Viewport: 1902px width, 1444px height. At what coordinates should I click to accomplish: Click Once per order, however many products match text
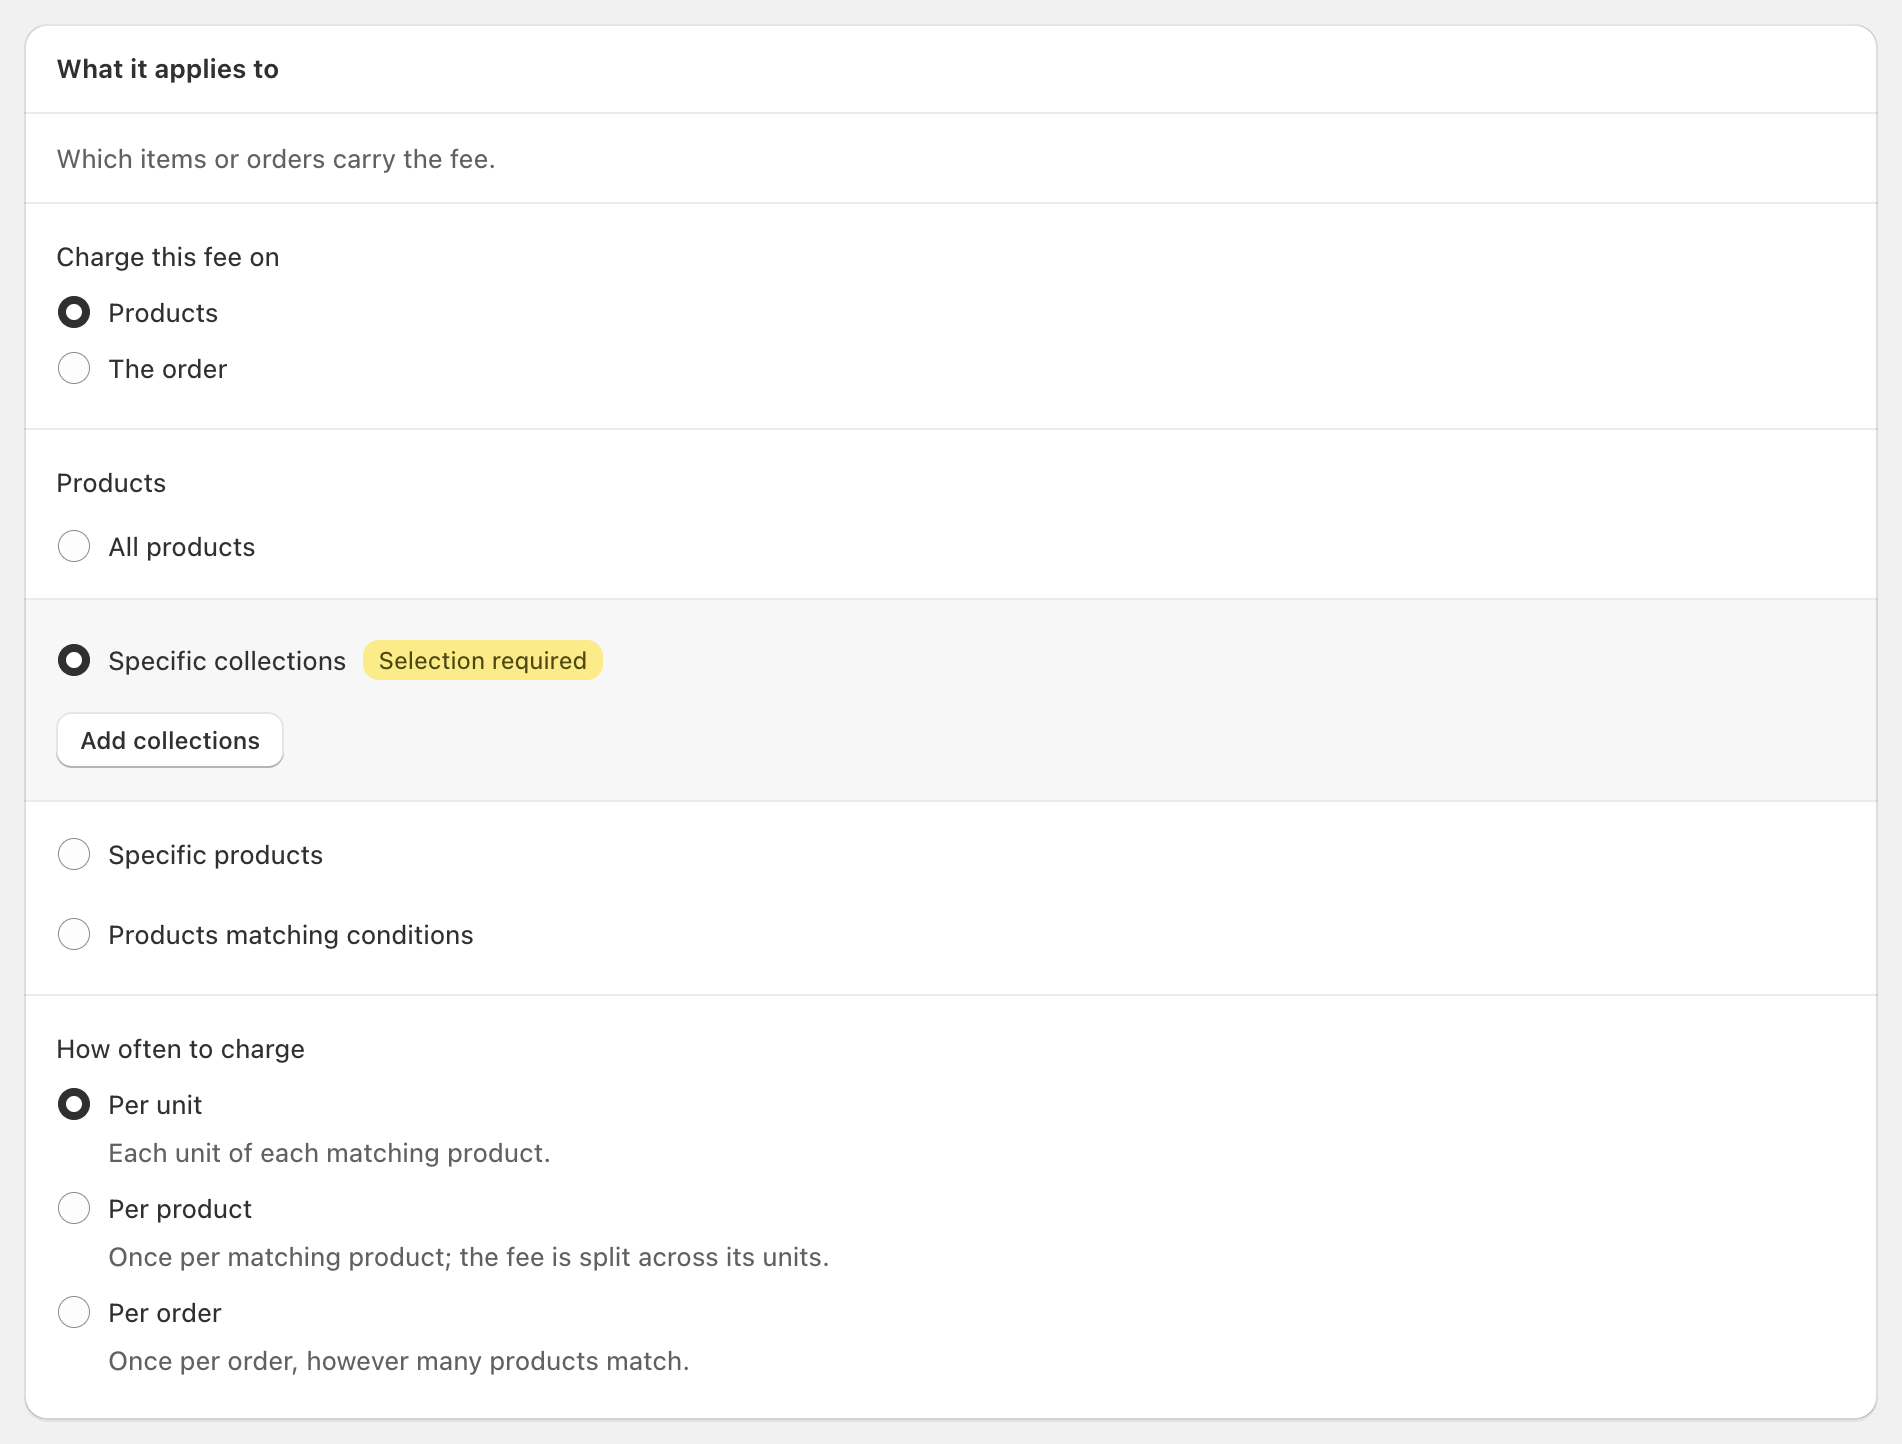click(x=399, y=1361)
